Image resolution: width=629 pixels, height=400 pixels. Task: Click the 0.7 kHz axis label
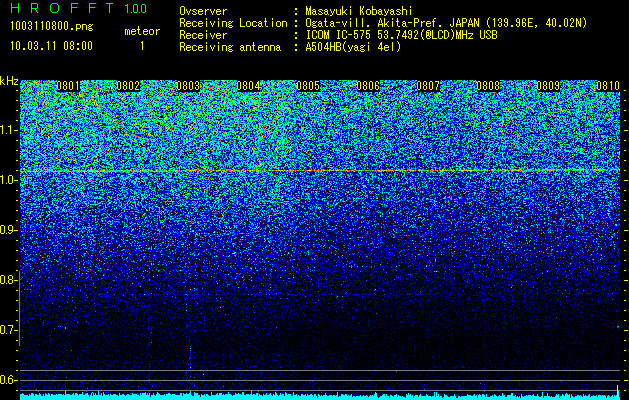tap(8, 330)
